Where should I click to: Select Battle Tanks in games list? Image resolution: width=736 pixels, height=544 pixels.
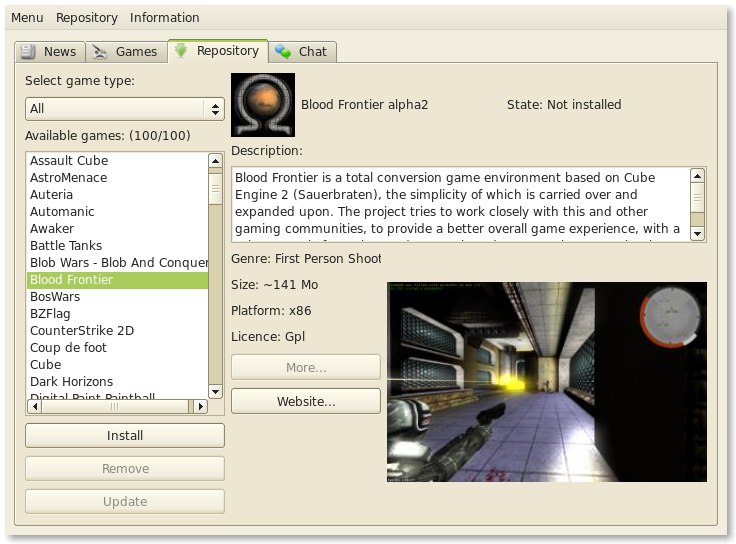click(x=117, y=245)
